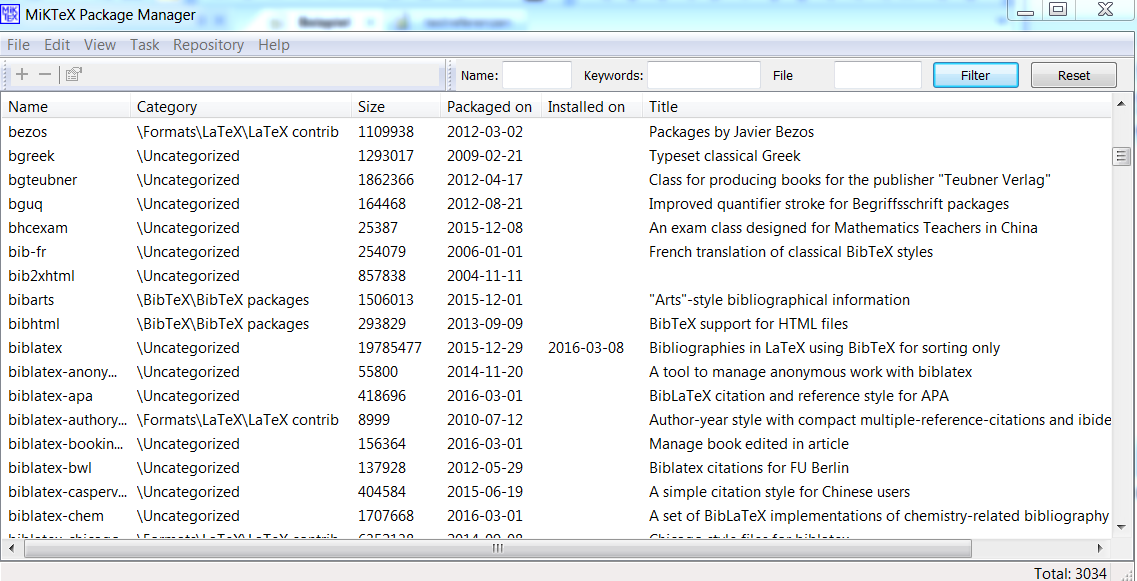Click title 'Packages by Javier Bezos'
The width and height of the screenshot is (1137, 581).
731,132
